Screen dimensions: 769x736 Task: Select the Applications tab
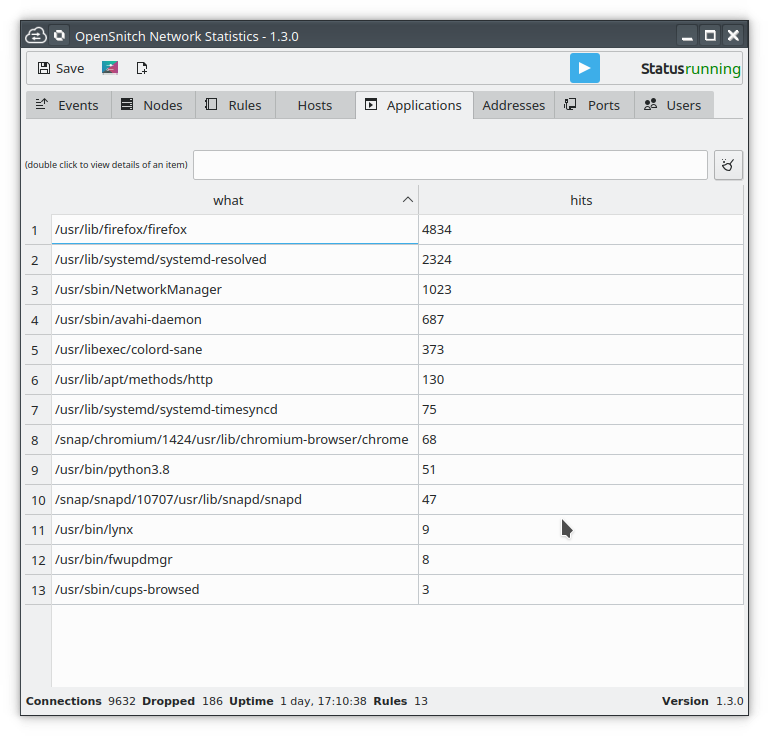tap(414, 105)
